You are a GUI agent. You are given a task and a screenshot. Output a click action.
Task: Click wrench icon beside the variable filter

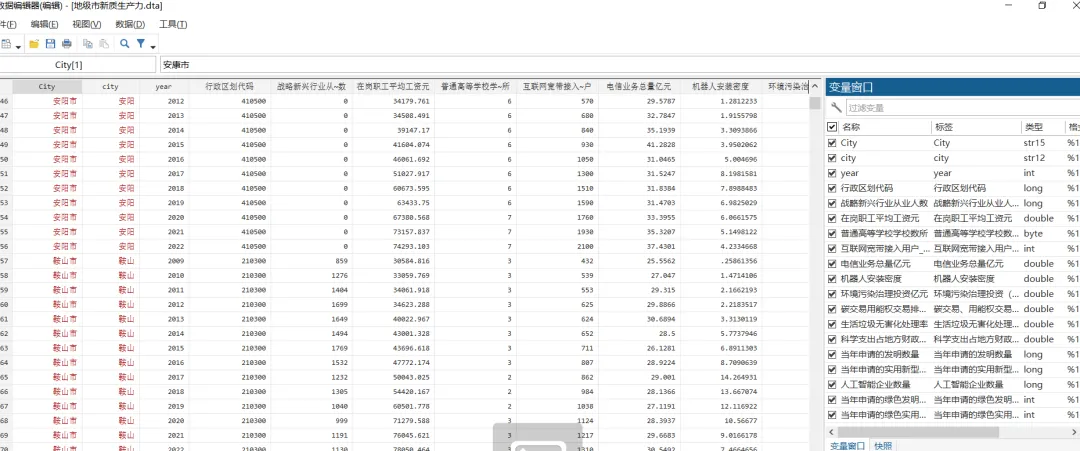836,107
